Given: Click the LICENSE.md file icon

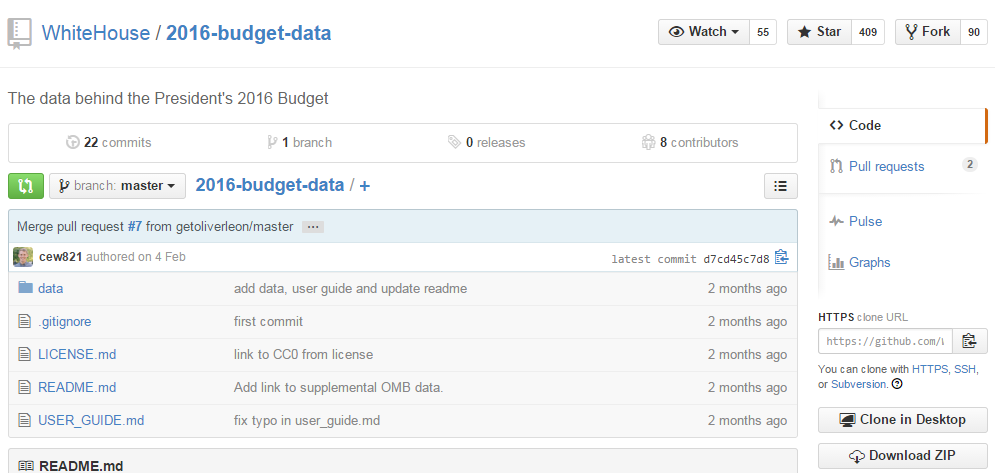Looking at the screenshot, I should click(x=25, y=354).
